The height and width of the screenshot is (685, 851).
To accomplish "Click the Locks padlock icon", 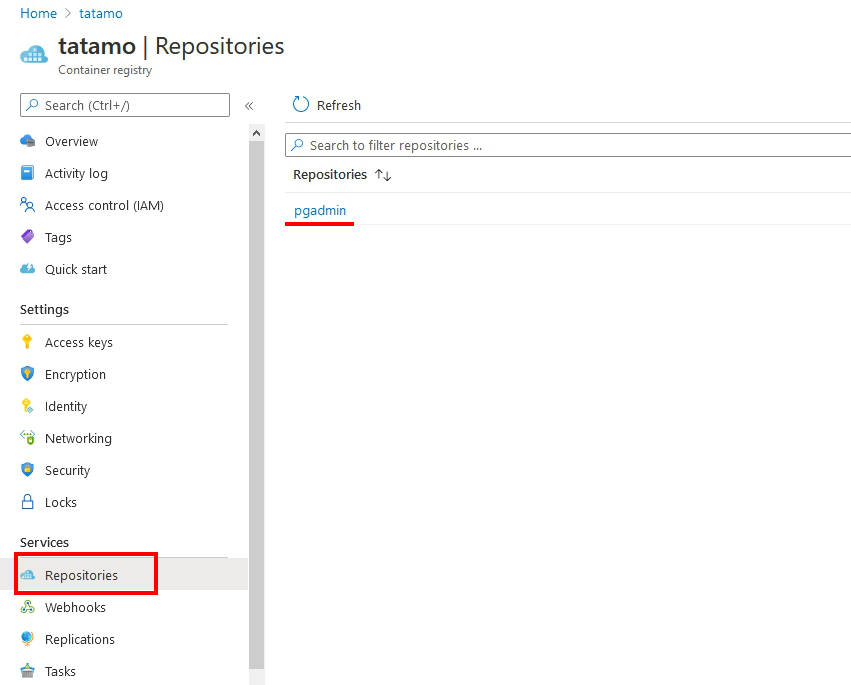I will tap(27, 502).
